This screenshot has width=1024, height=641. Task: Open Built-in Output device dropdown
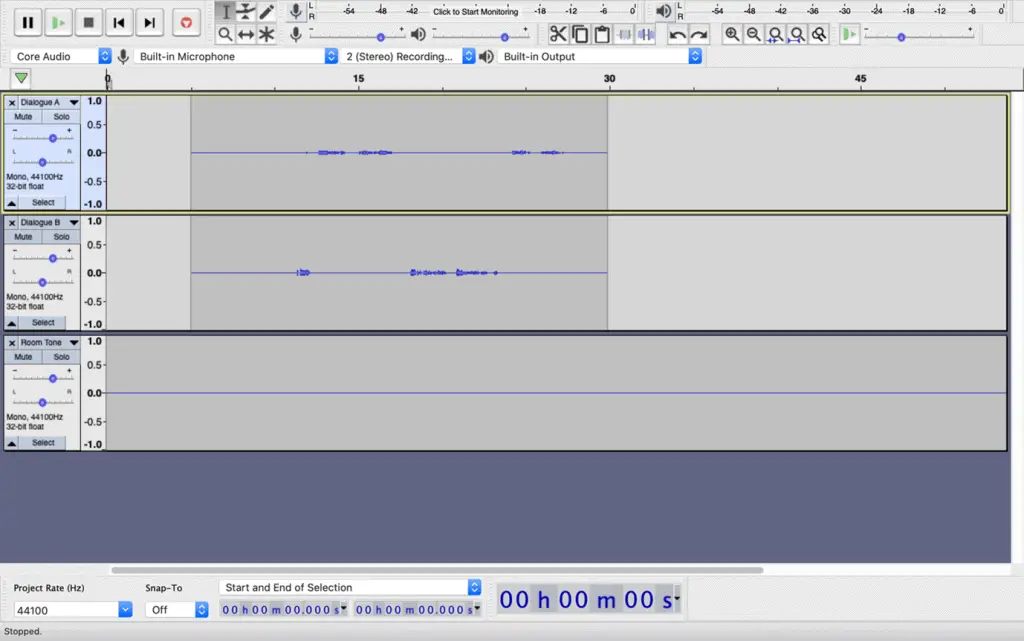tap(600, 56)
